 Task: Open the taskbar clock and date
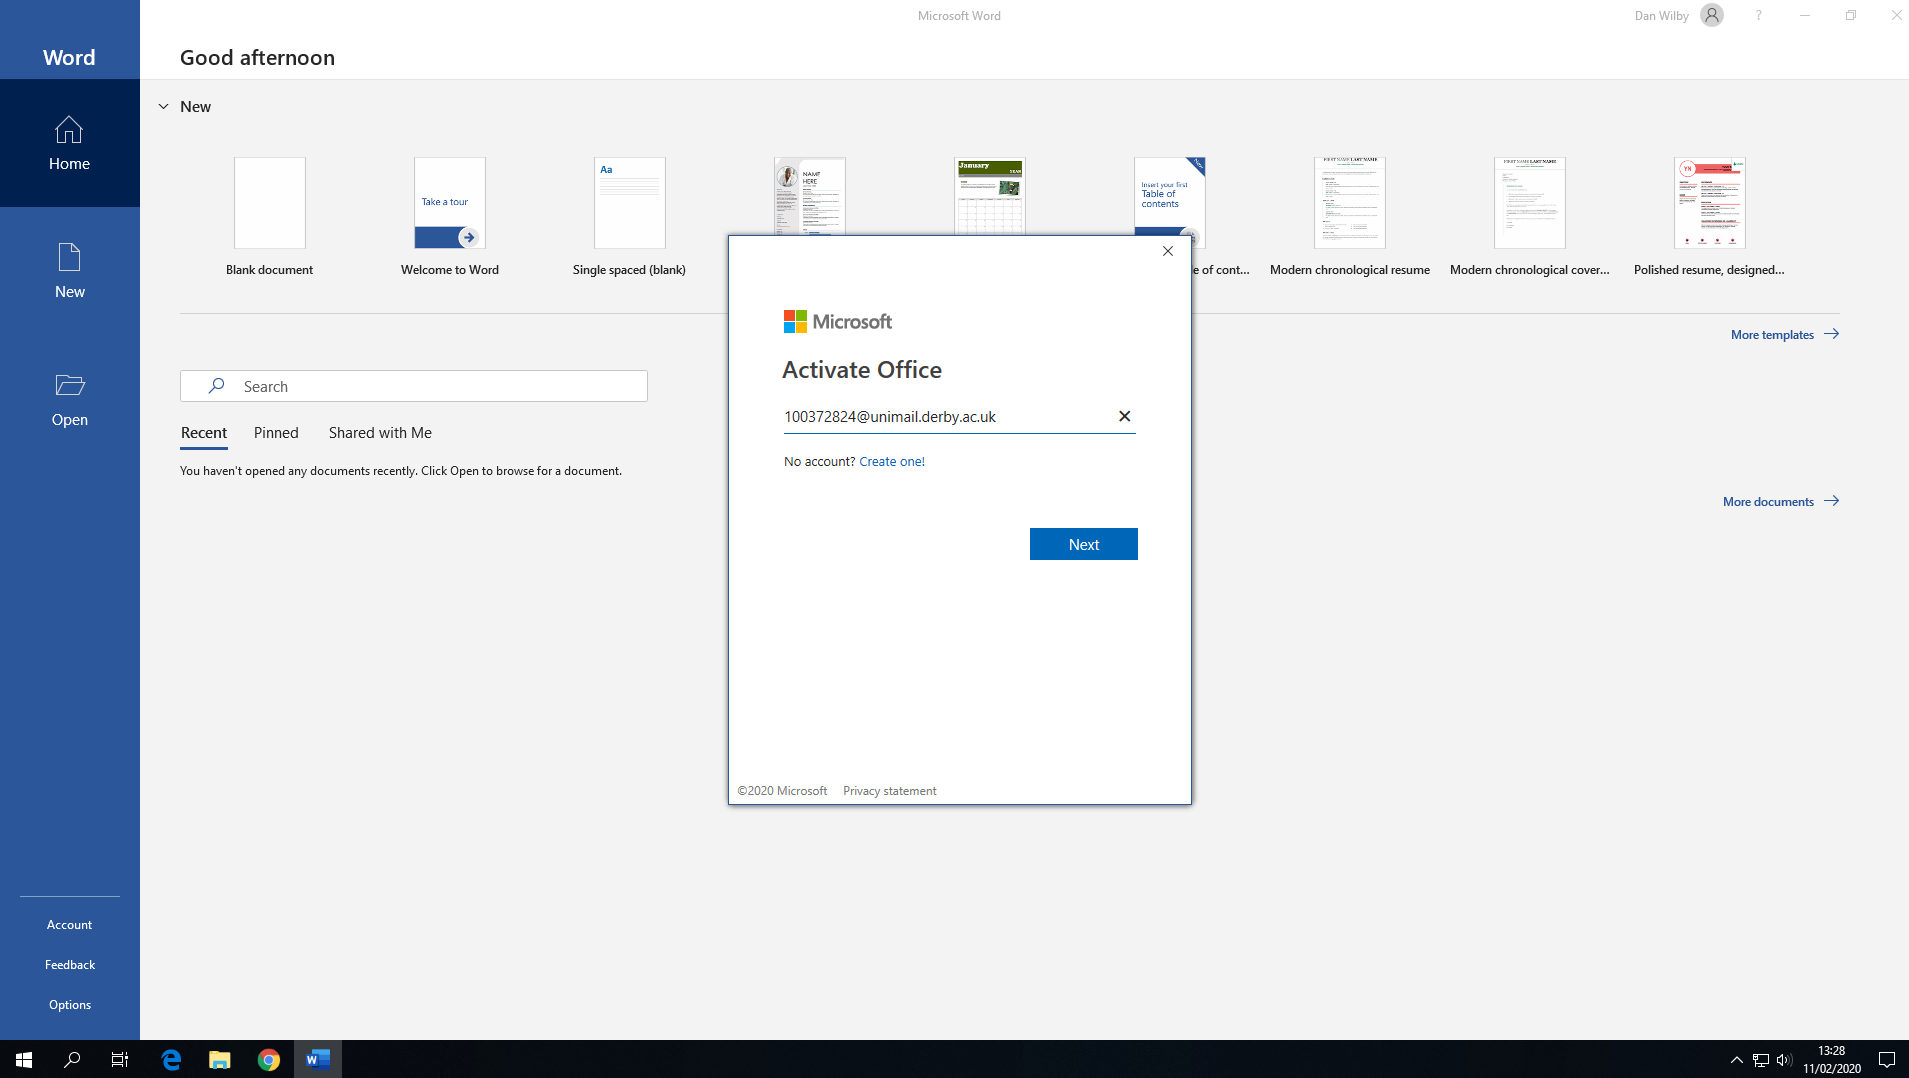tap(1832, 1059)
